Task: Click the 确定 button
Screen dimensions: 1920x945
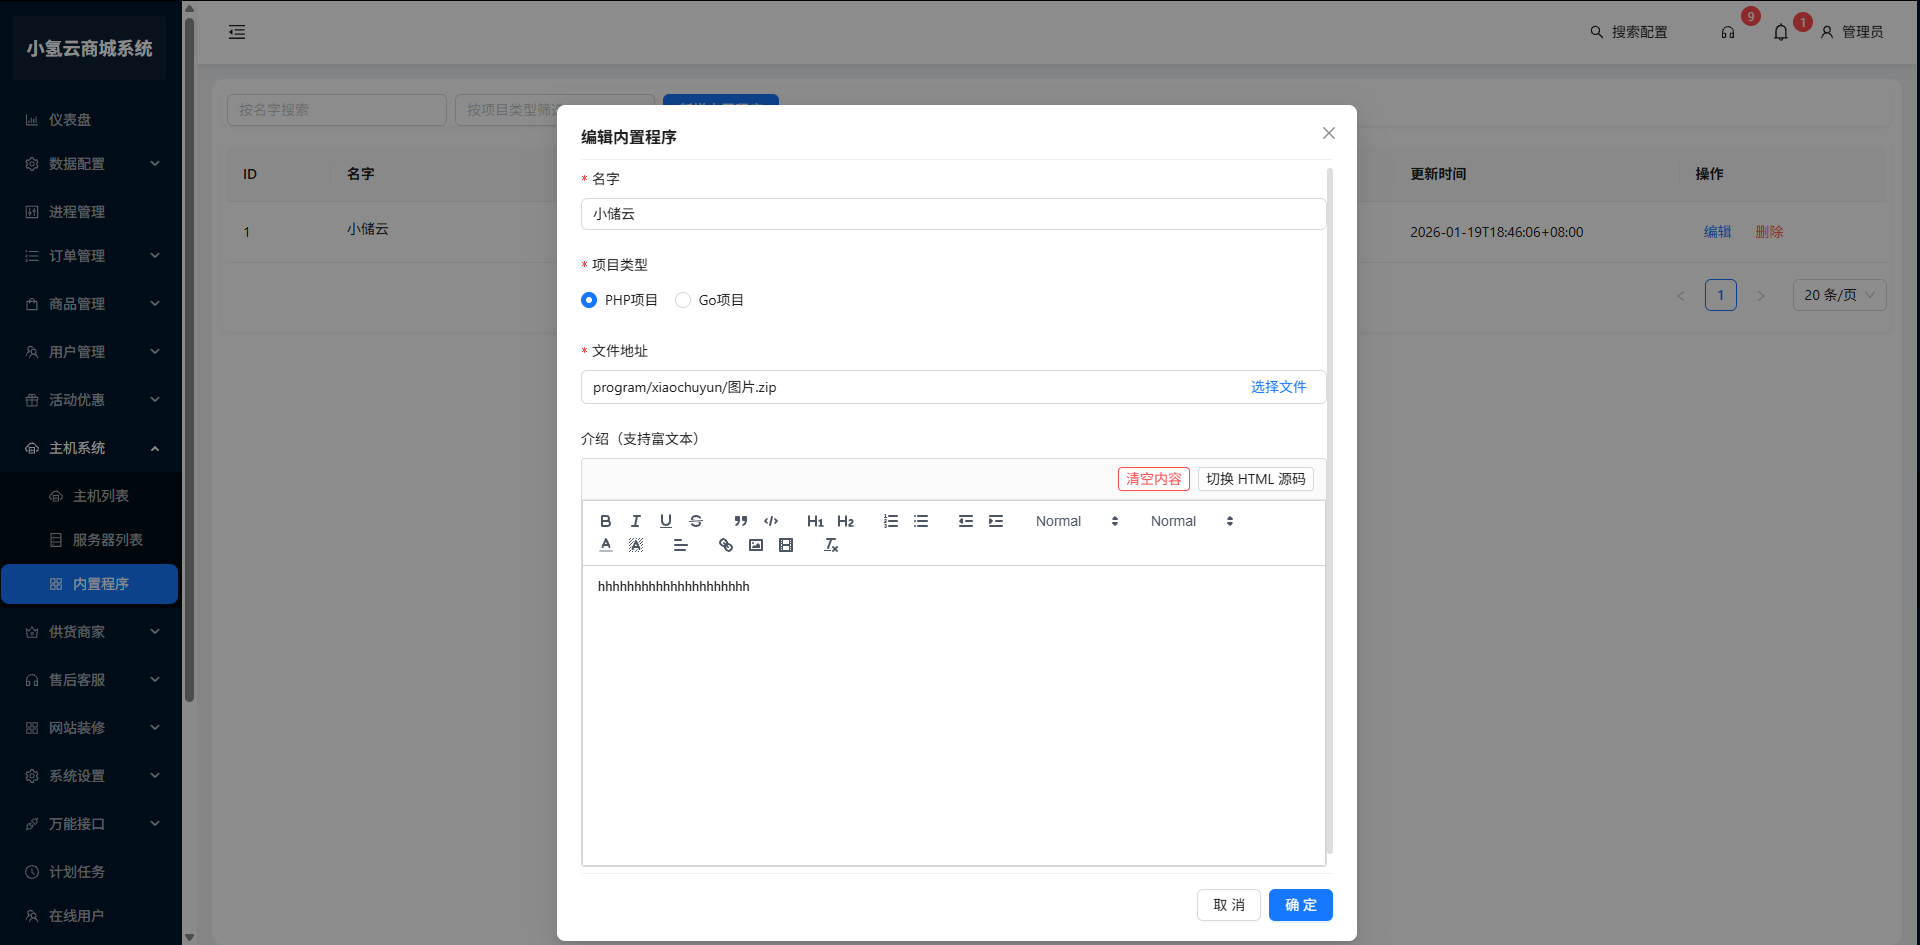Action: tap(1300, 905)
